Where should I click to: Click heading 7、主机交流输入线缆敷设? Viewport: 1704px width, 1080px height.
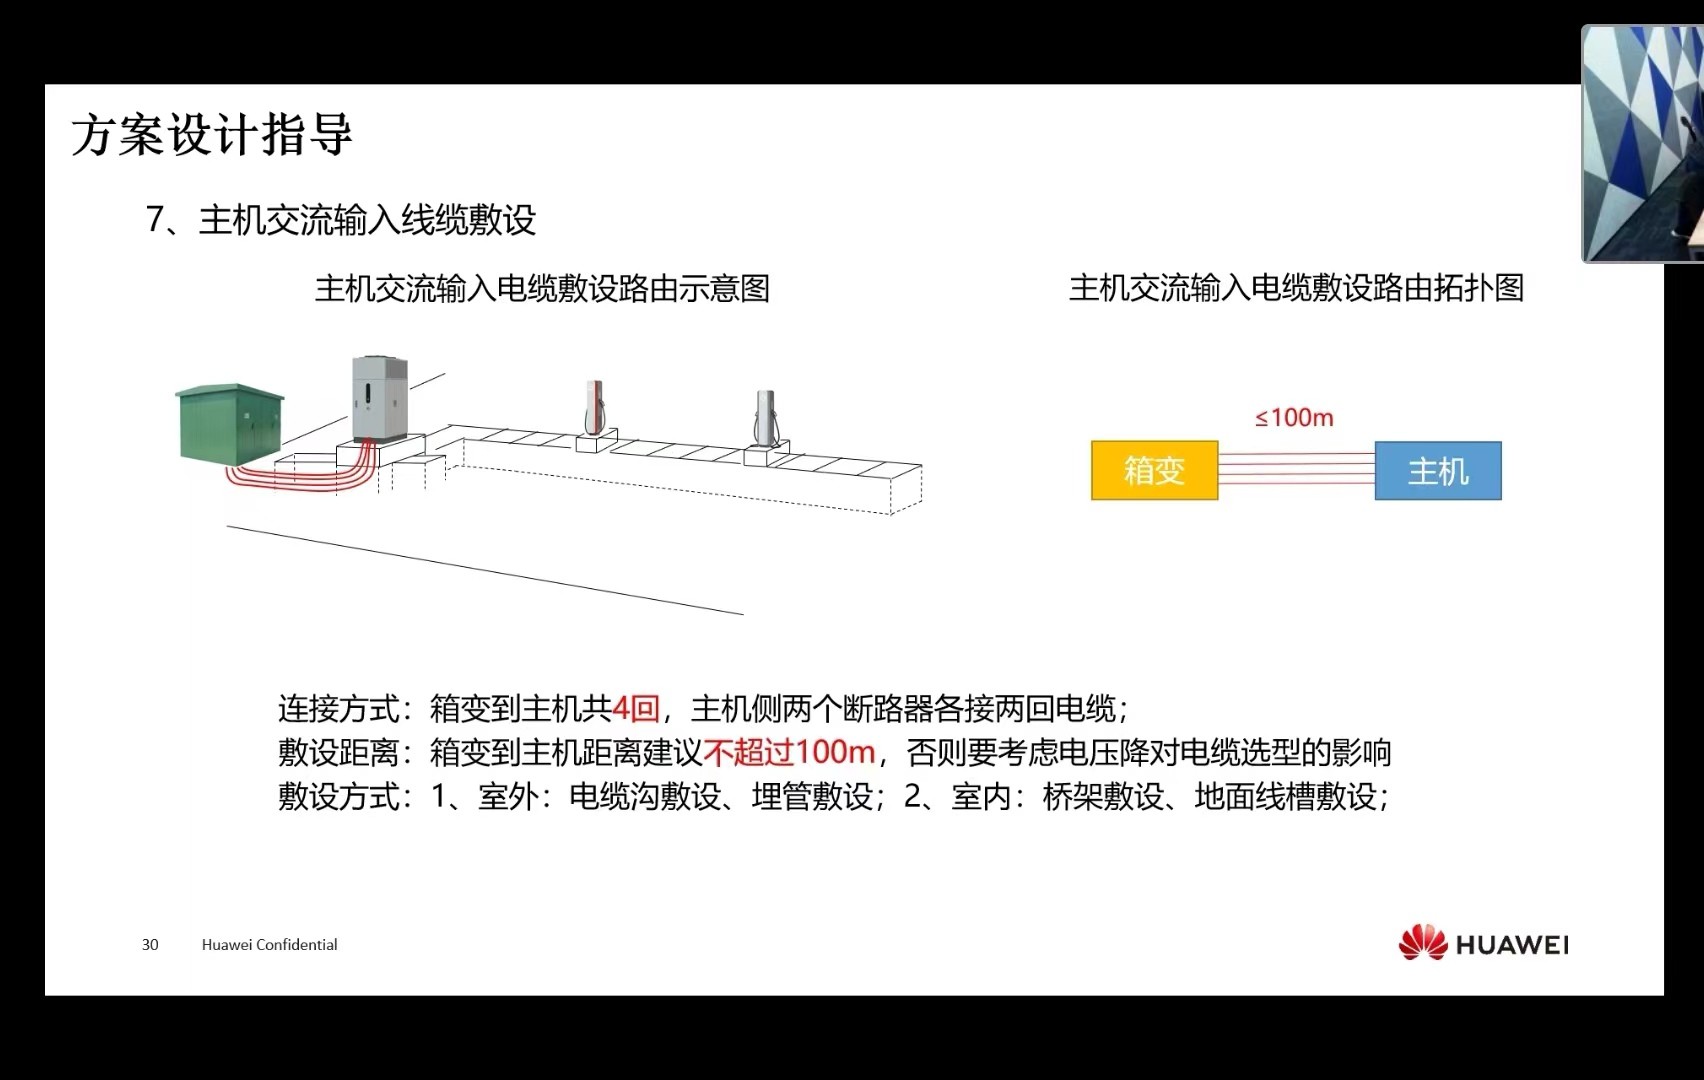(341, 220)
